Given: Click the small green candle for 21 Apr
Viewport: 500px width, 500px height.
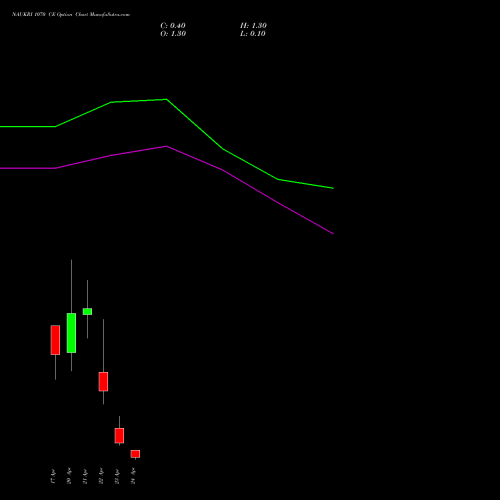Looking at the screenshot, I should 87,311.
